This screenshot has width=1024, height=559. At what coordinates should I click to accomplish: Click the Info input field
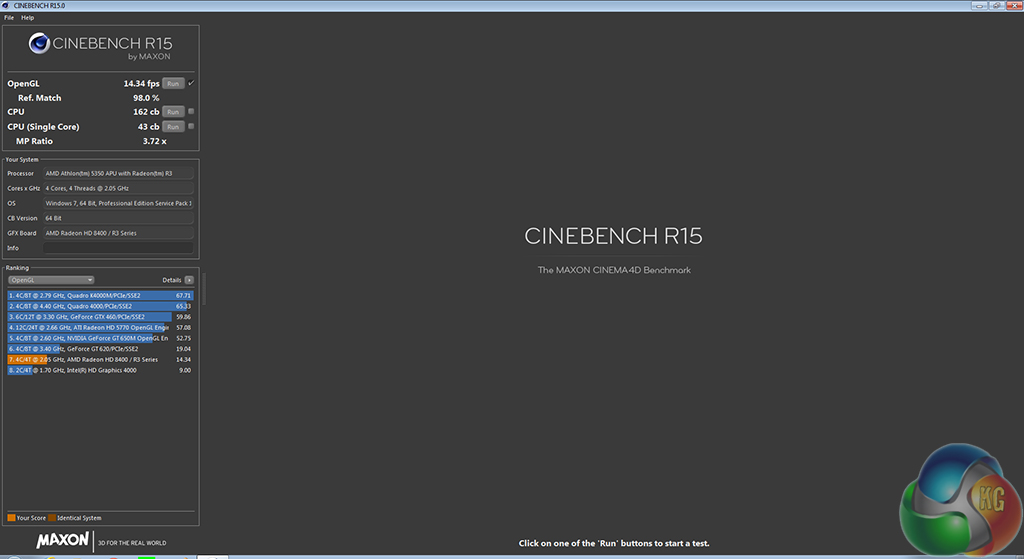coord(118,248)
